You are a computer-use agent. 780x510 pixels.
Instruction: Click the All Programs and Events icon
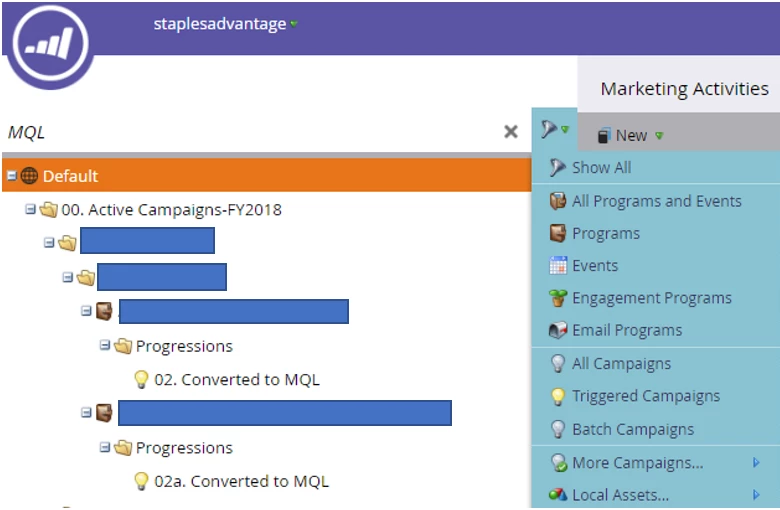pos(558,201)
